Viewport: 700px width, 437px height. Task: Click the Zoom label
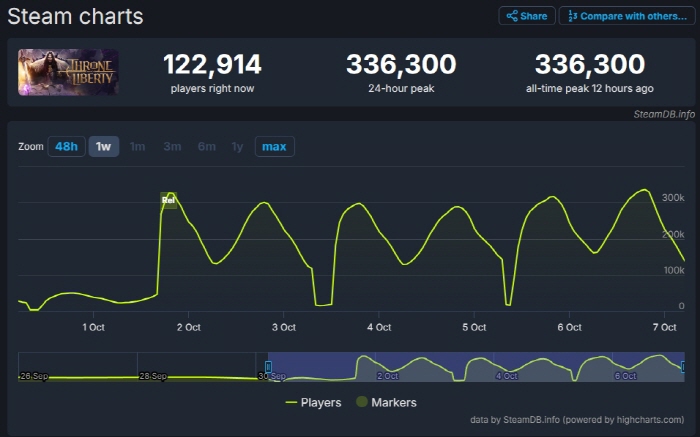click(x=31, y=146)
